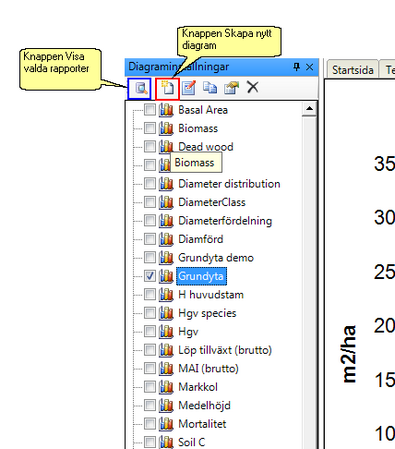
Task: Click the chart icon next to DiameterClass
Action: pos(166,202)
